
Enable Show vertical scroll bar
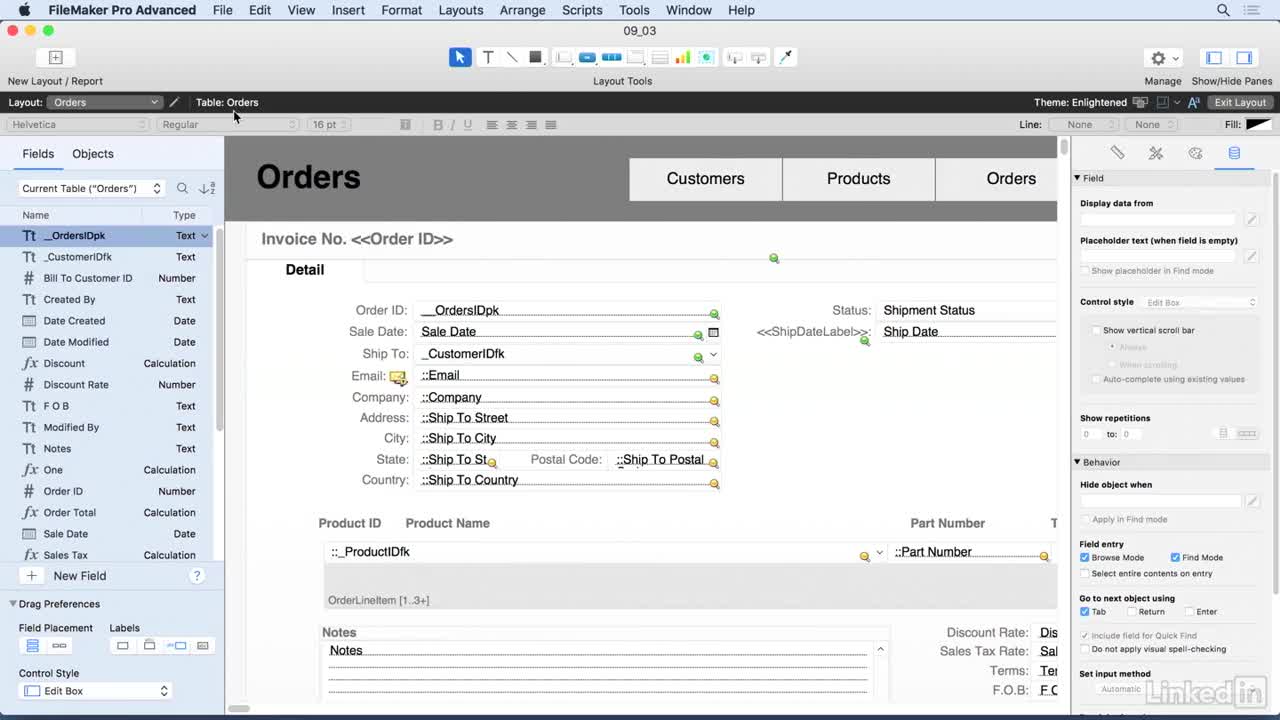[x=1097, y=330]
